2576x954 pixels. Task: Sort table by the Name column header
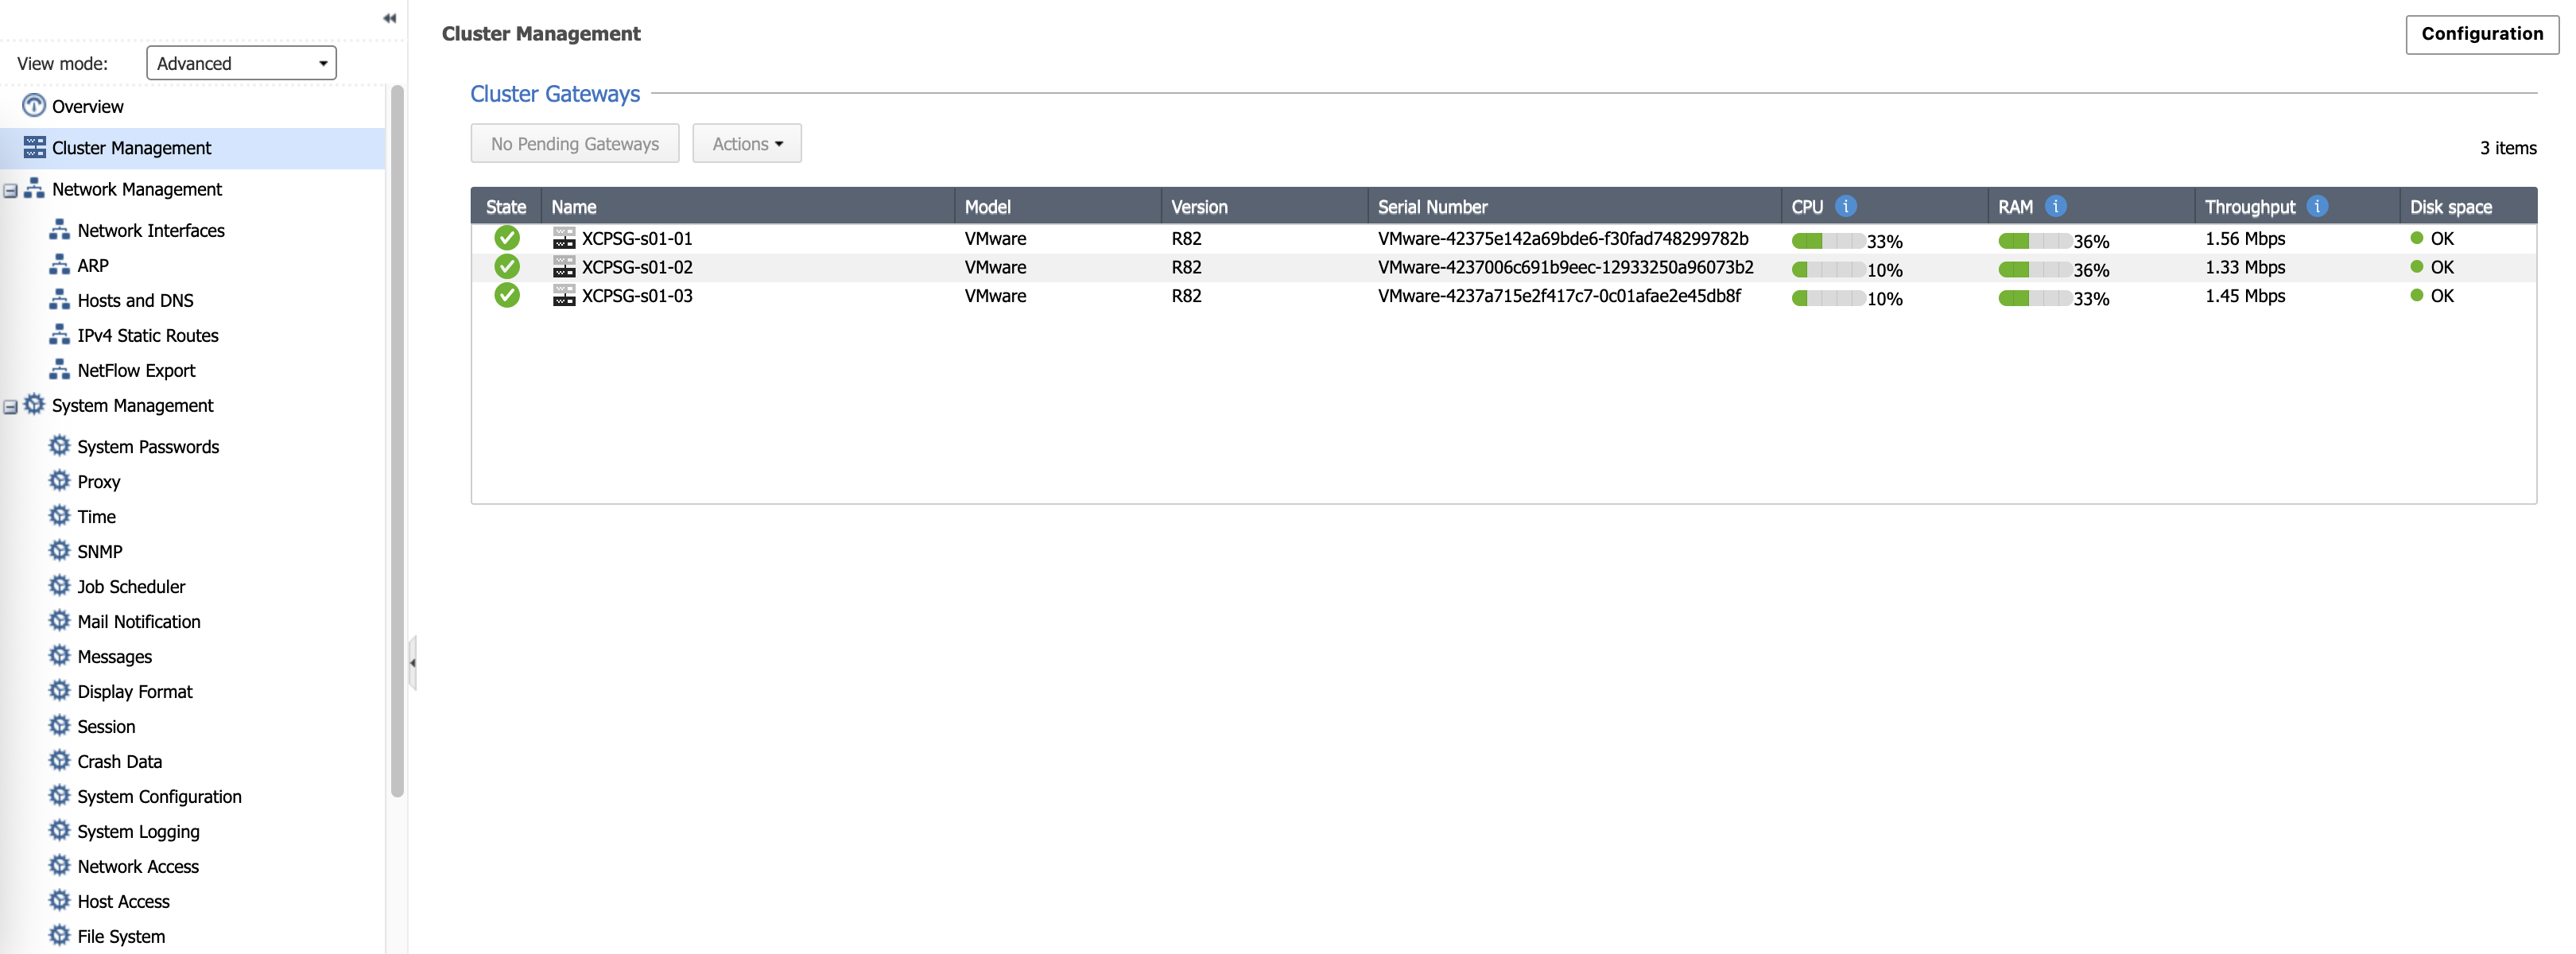pyautogui.click(x=574, y=207)
